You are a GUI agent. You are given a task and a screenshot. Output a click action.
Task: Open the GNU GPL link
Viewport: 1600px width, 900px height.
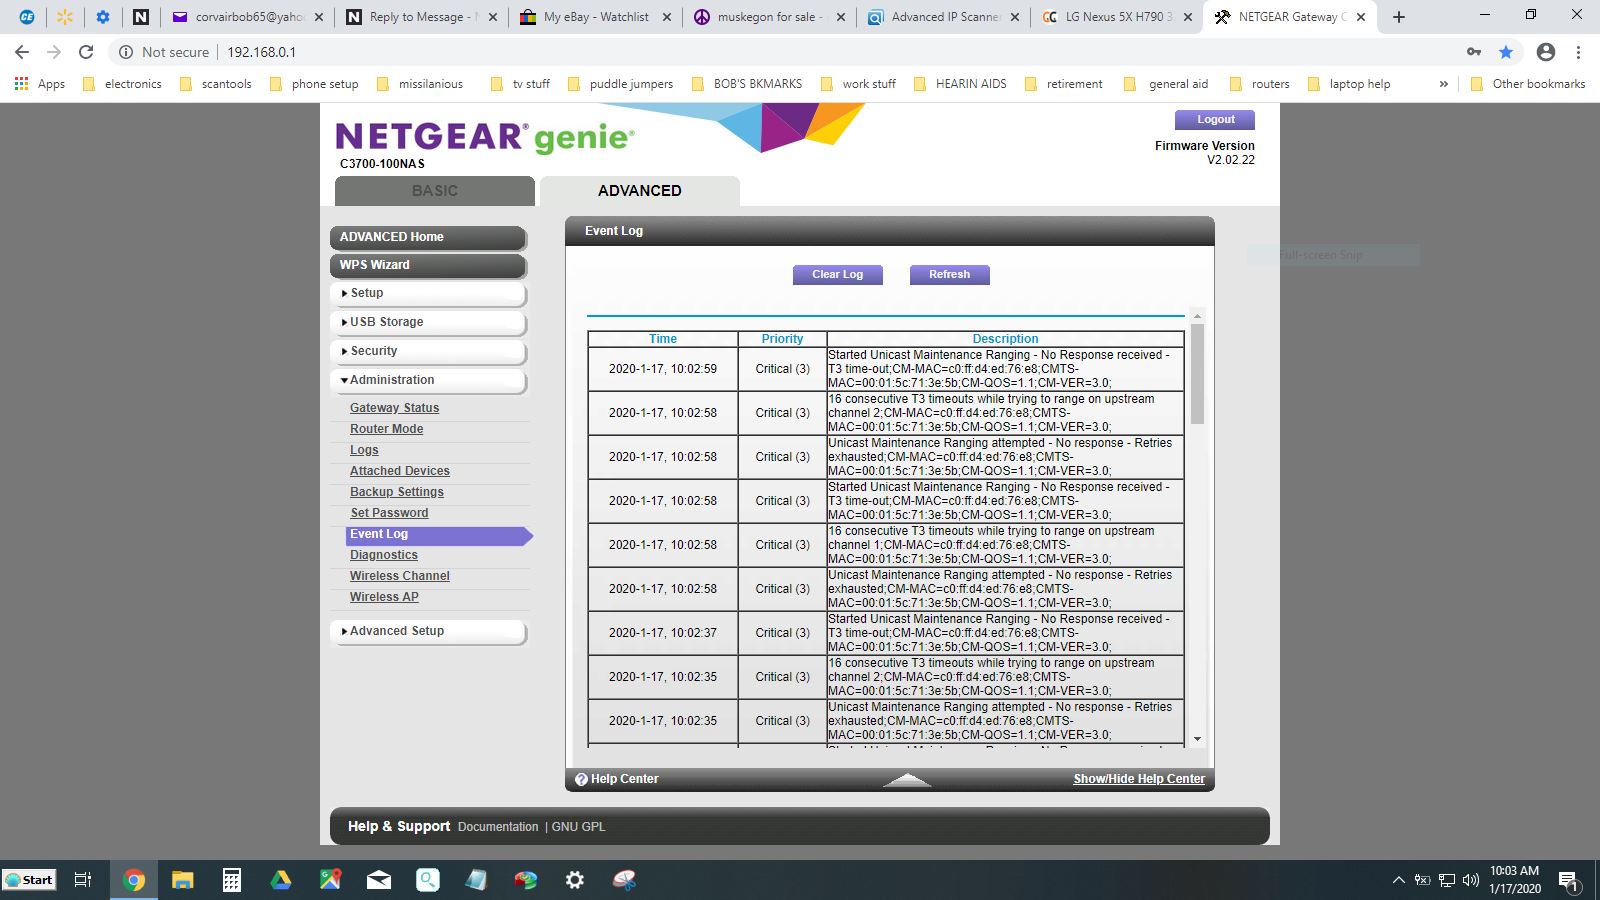click(x=578, y=827)
